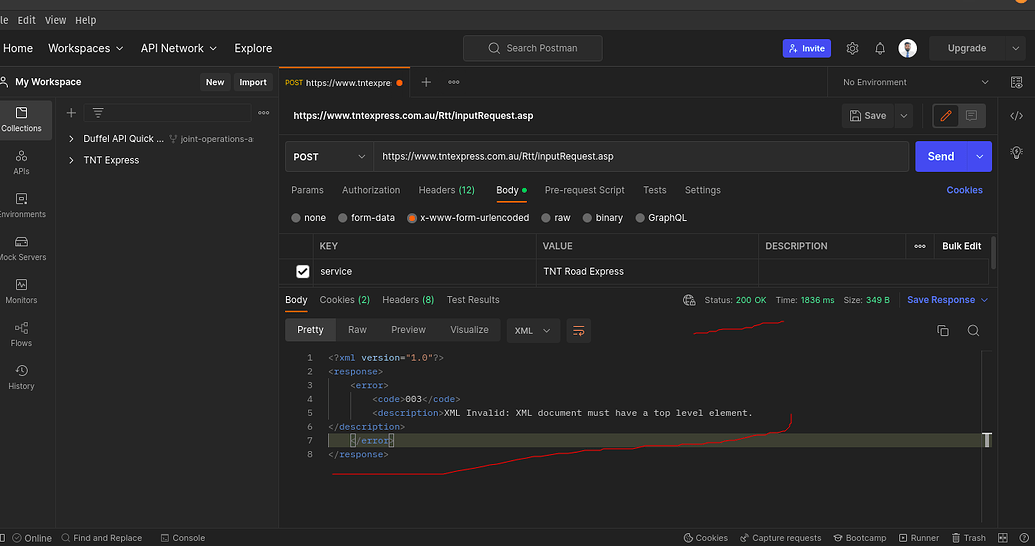Open the Settings gear icon in header

click(852, 48)
